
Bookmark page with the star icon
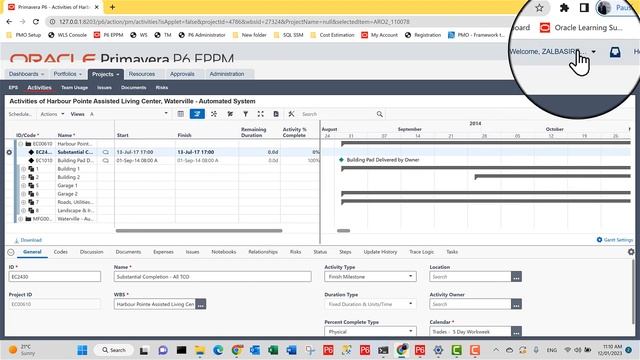[539, 8]
